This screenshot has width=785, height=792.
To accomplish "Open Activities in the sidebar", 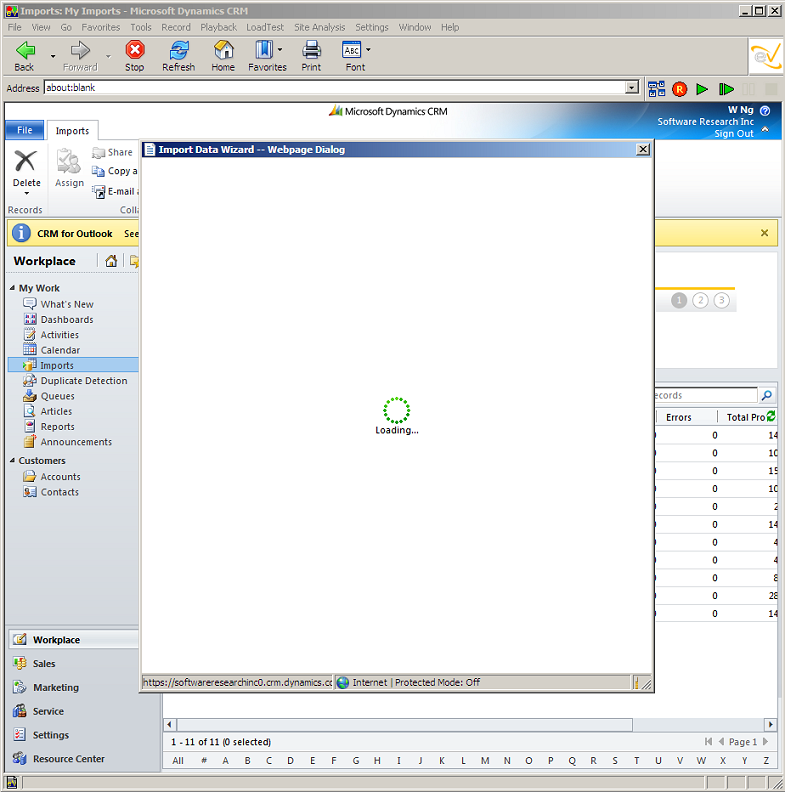I will [60, 335].
